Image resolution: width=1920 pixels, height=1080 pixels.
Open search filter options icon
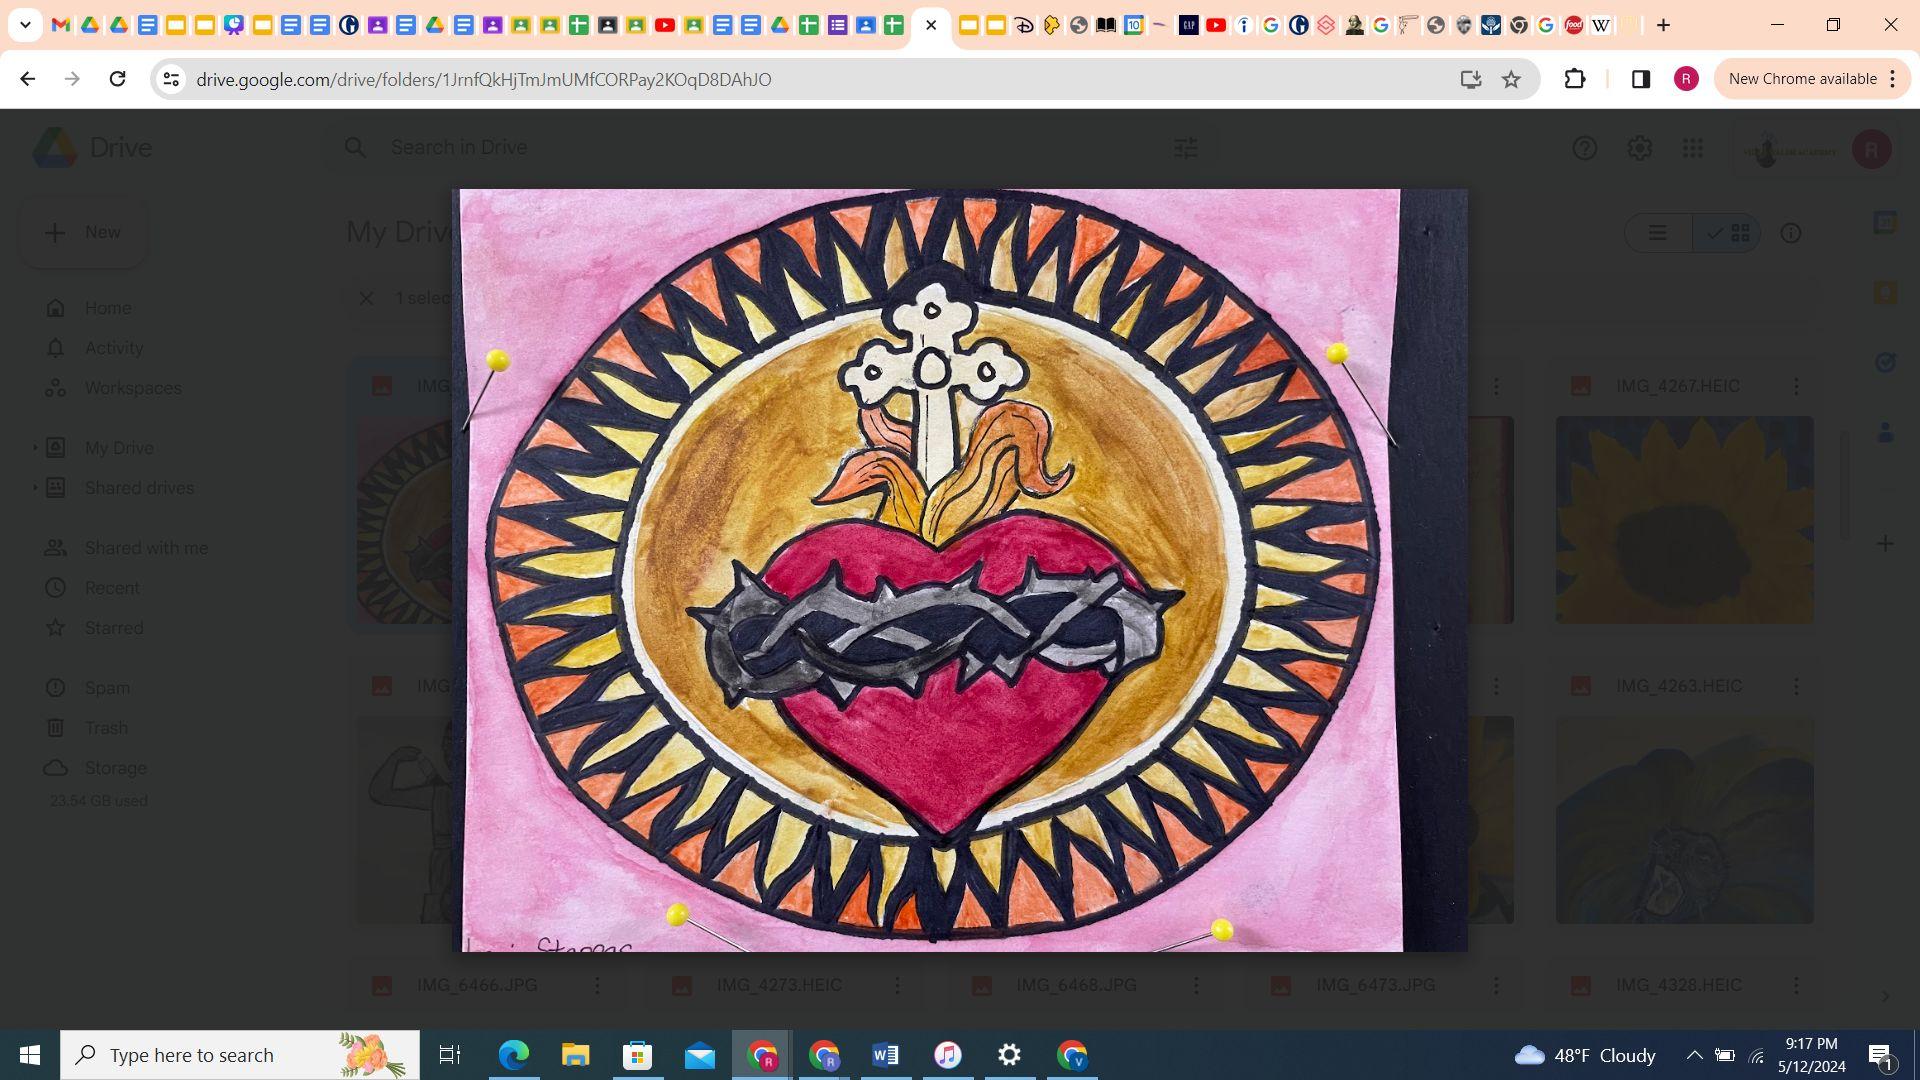[1185, 148]
